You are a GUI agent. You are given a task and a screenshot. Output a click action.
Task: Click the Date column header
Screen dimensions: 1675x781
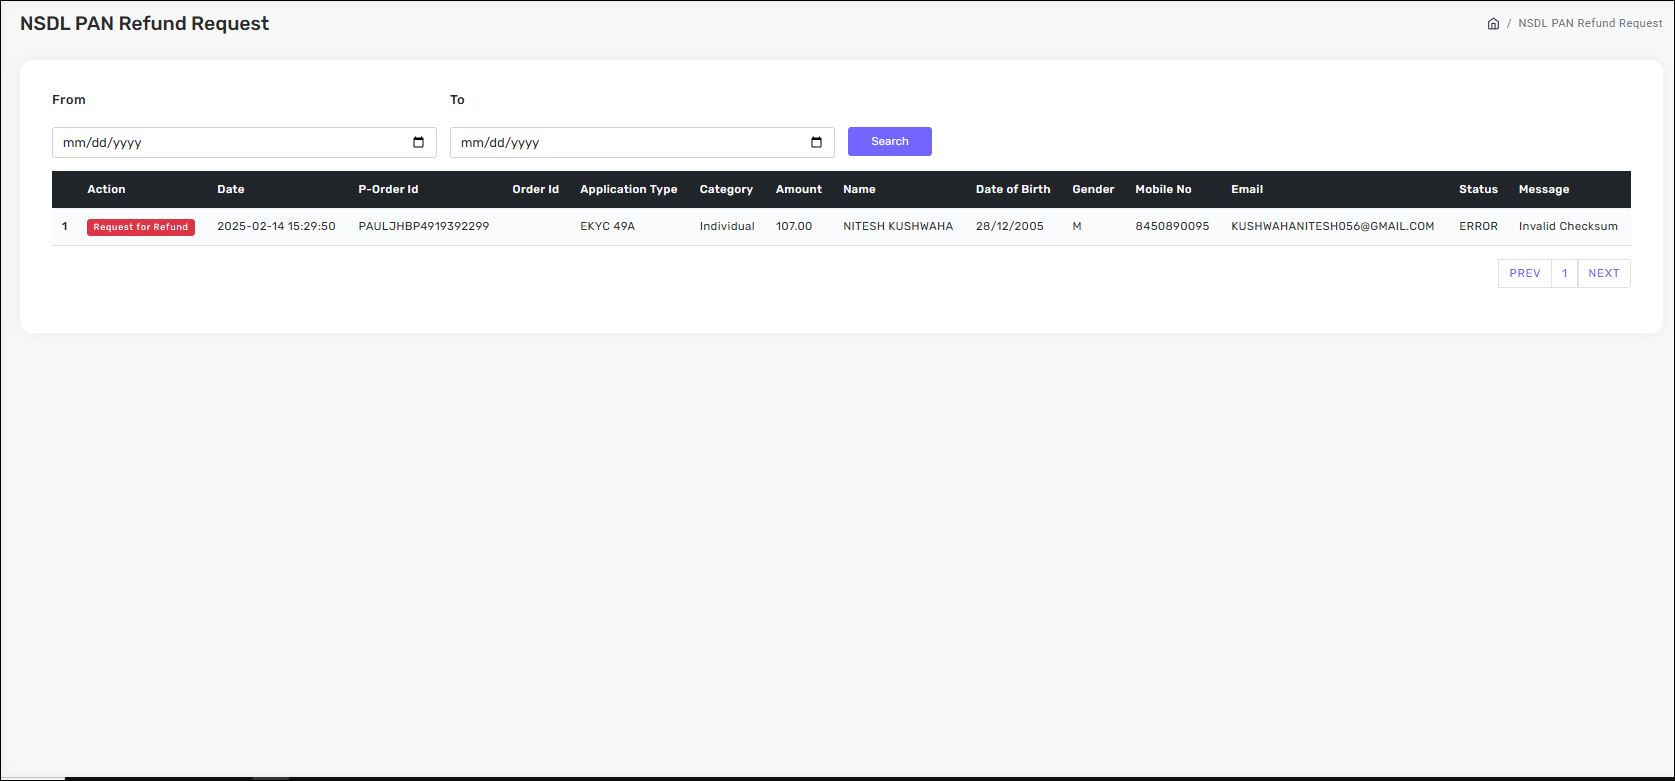tap(230, 189)
